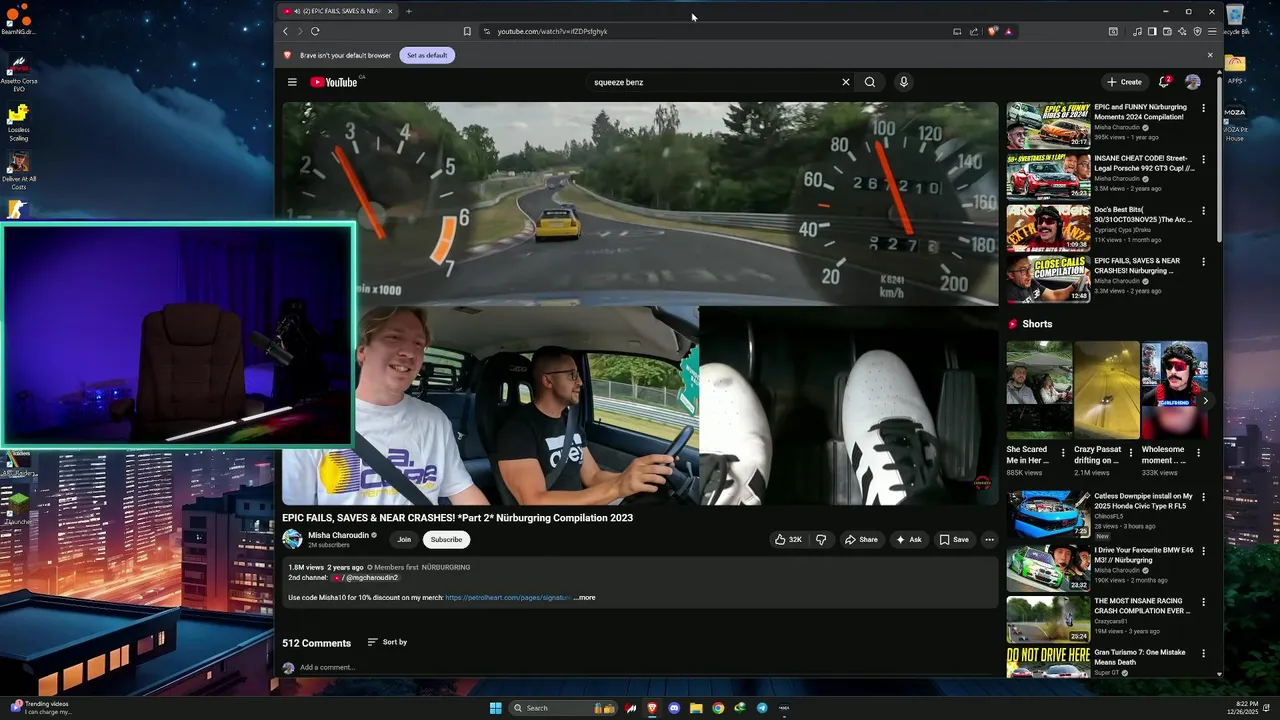Dismiss the default browser banner

[x=1210, y=55]
